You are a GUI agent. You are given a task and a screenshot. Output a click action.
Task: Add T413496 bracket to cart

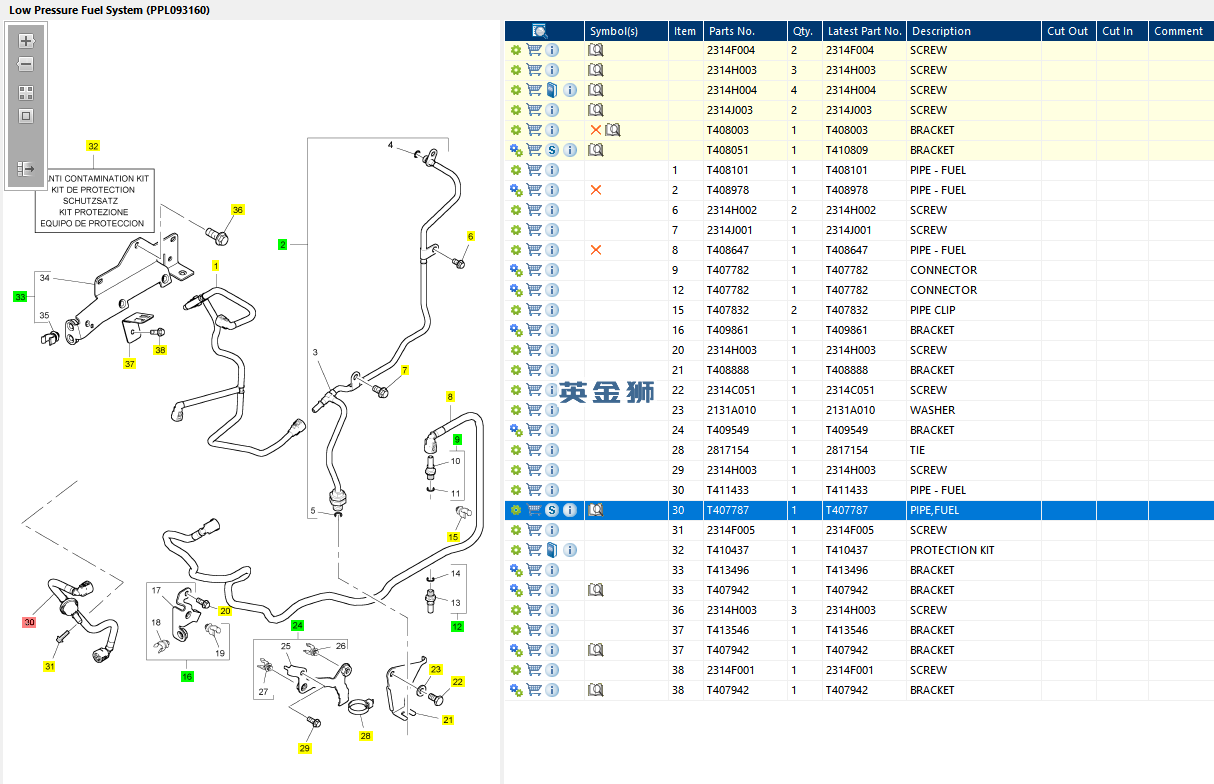coord(534,570)
